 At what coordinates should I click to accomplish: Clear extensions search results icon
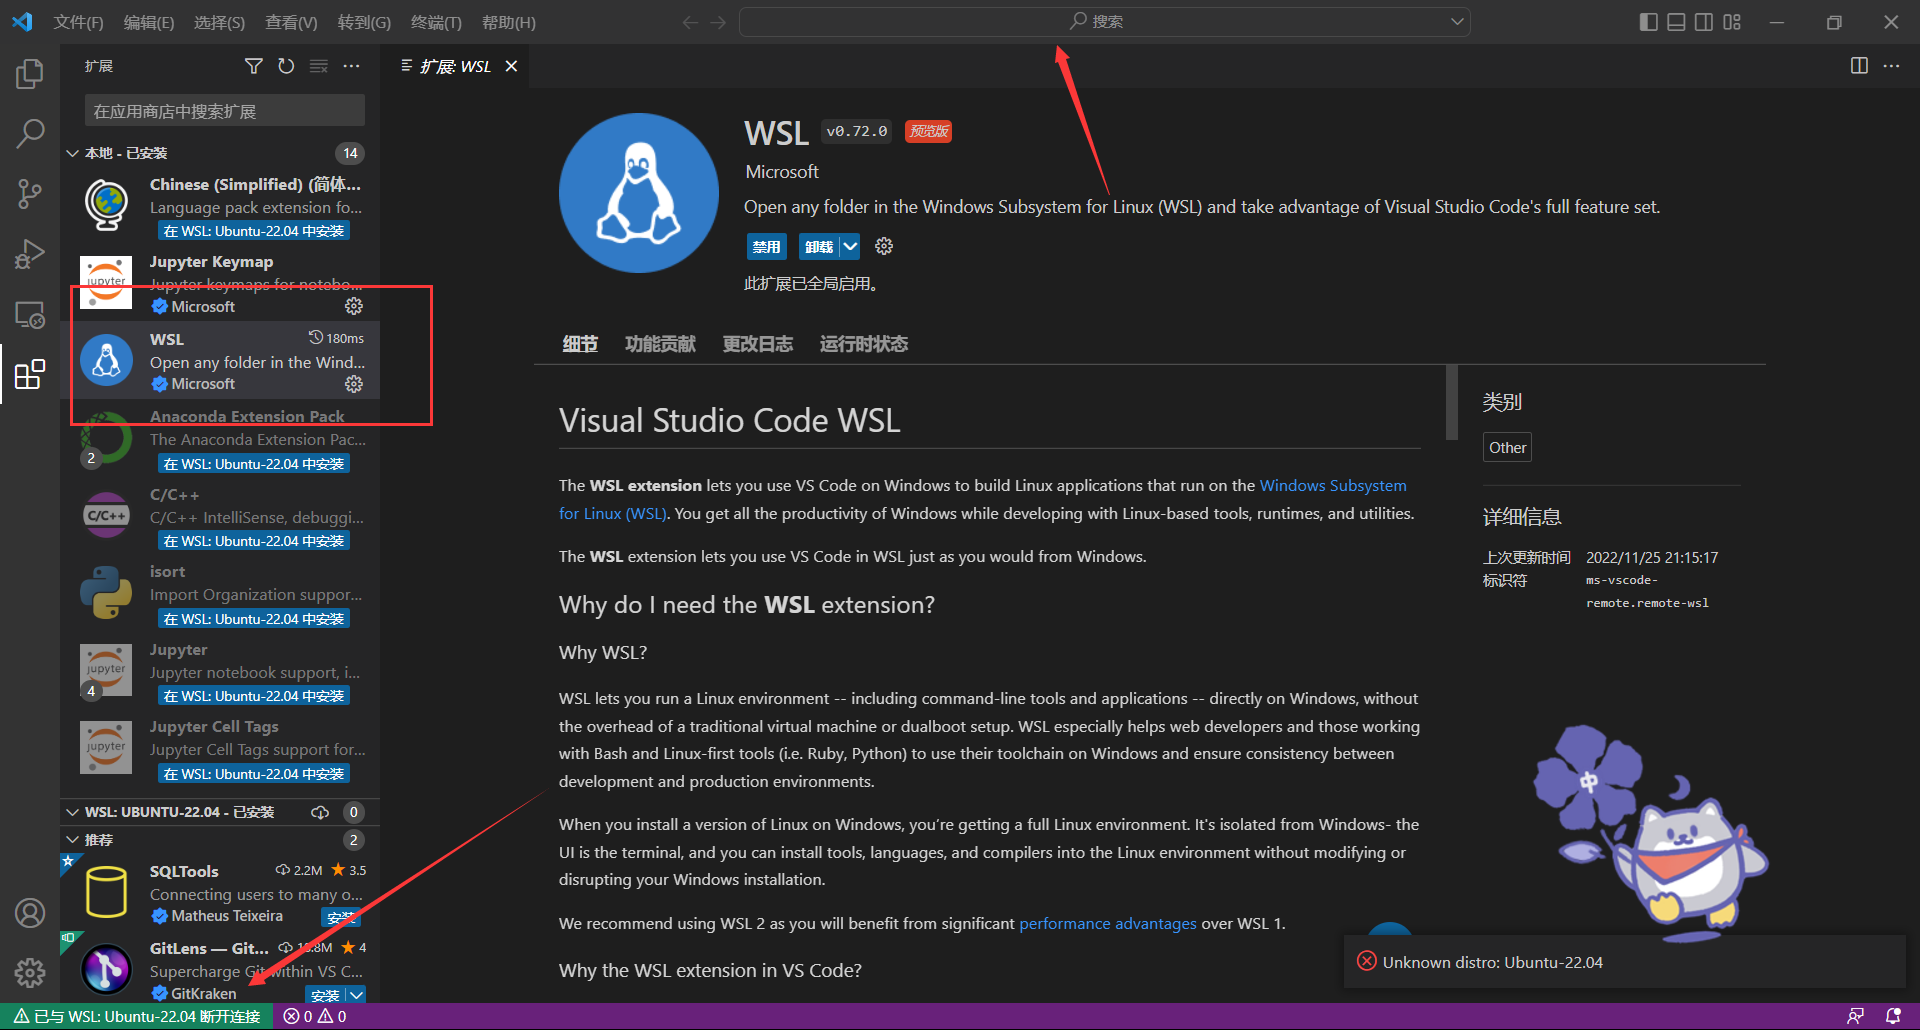[319, 66]
